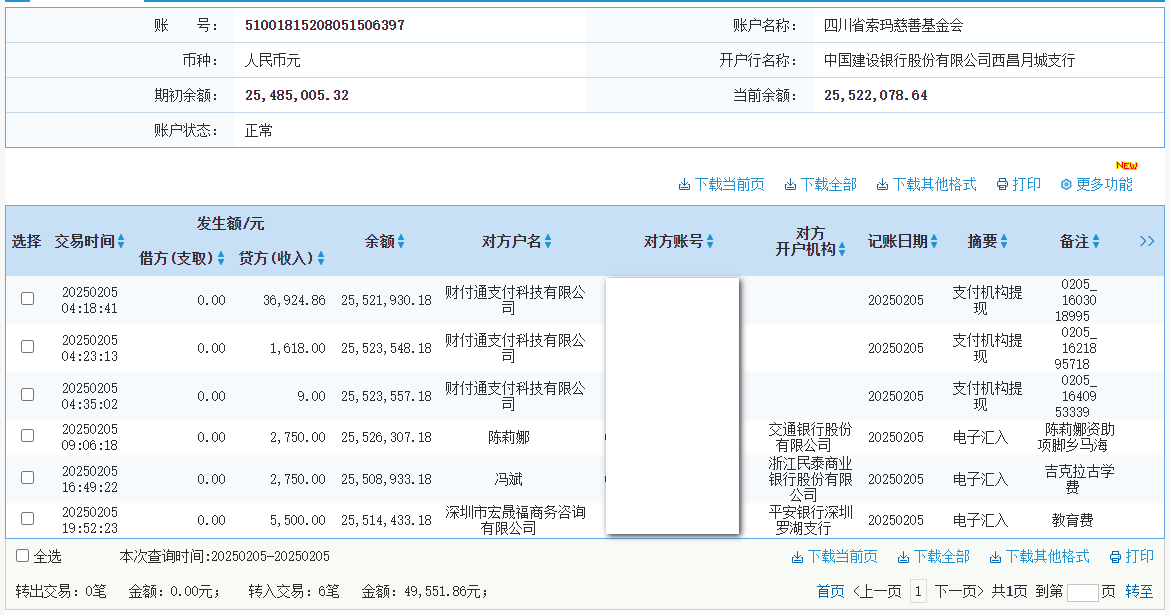Sort by 摘要 arrows
The image size is (1170, 615).
click(1004, 241)
